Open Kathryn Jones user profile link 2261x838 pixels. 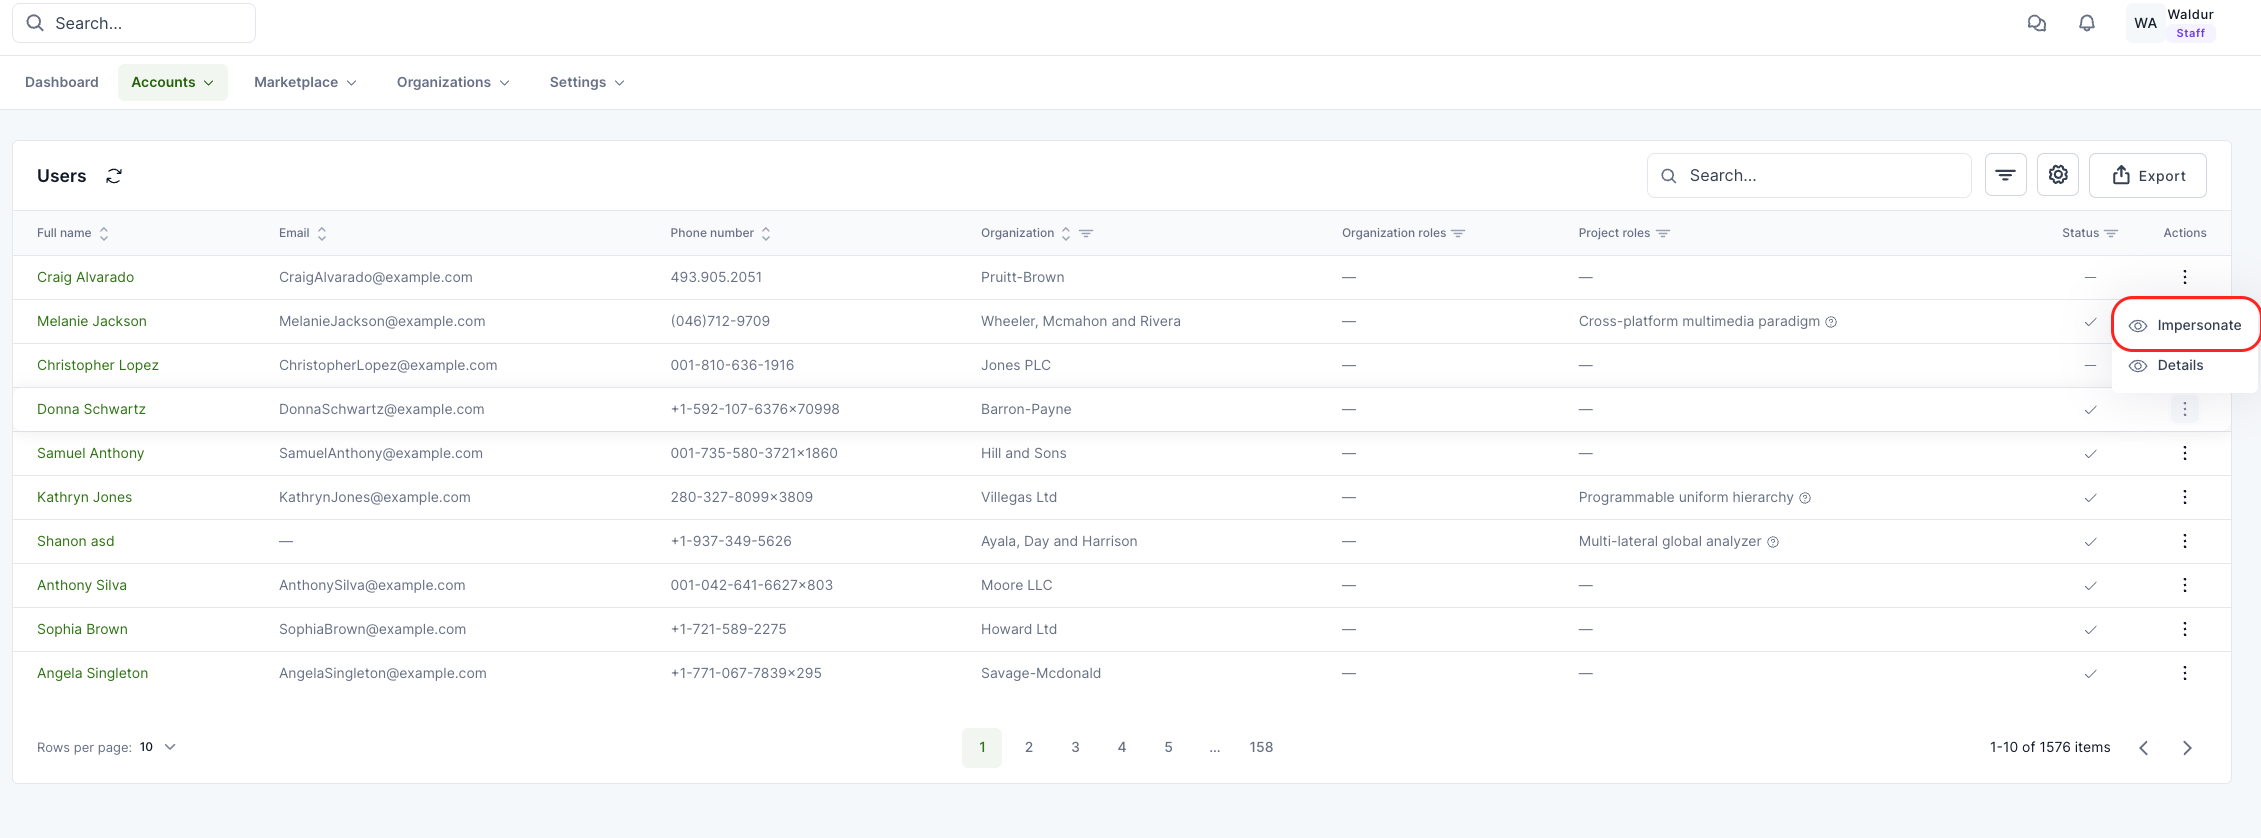[x=84, y=497]
